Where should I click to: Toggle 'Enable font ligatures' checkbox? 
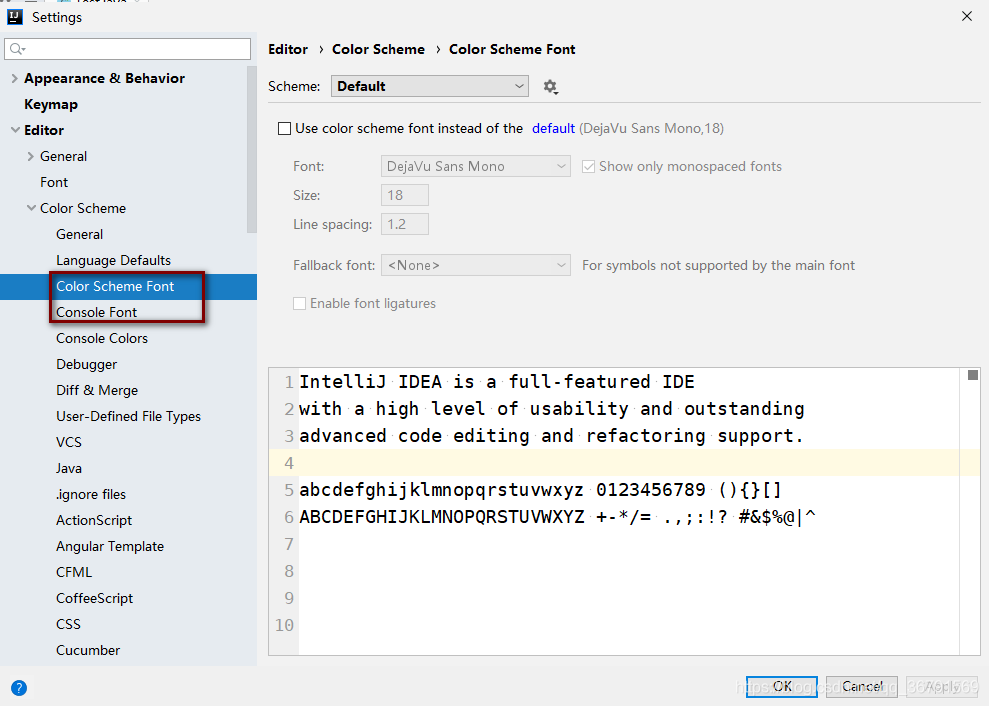coord(300,303)
